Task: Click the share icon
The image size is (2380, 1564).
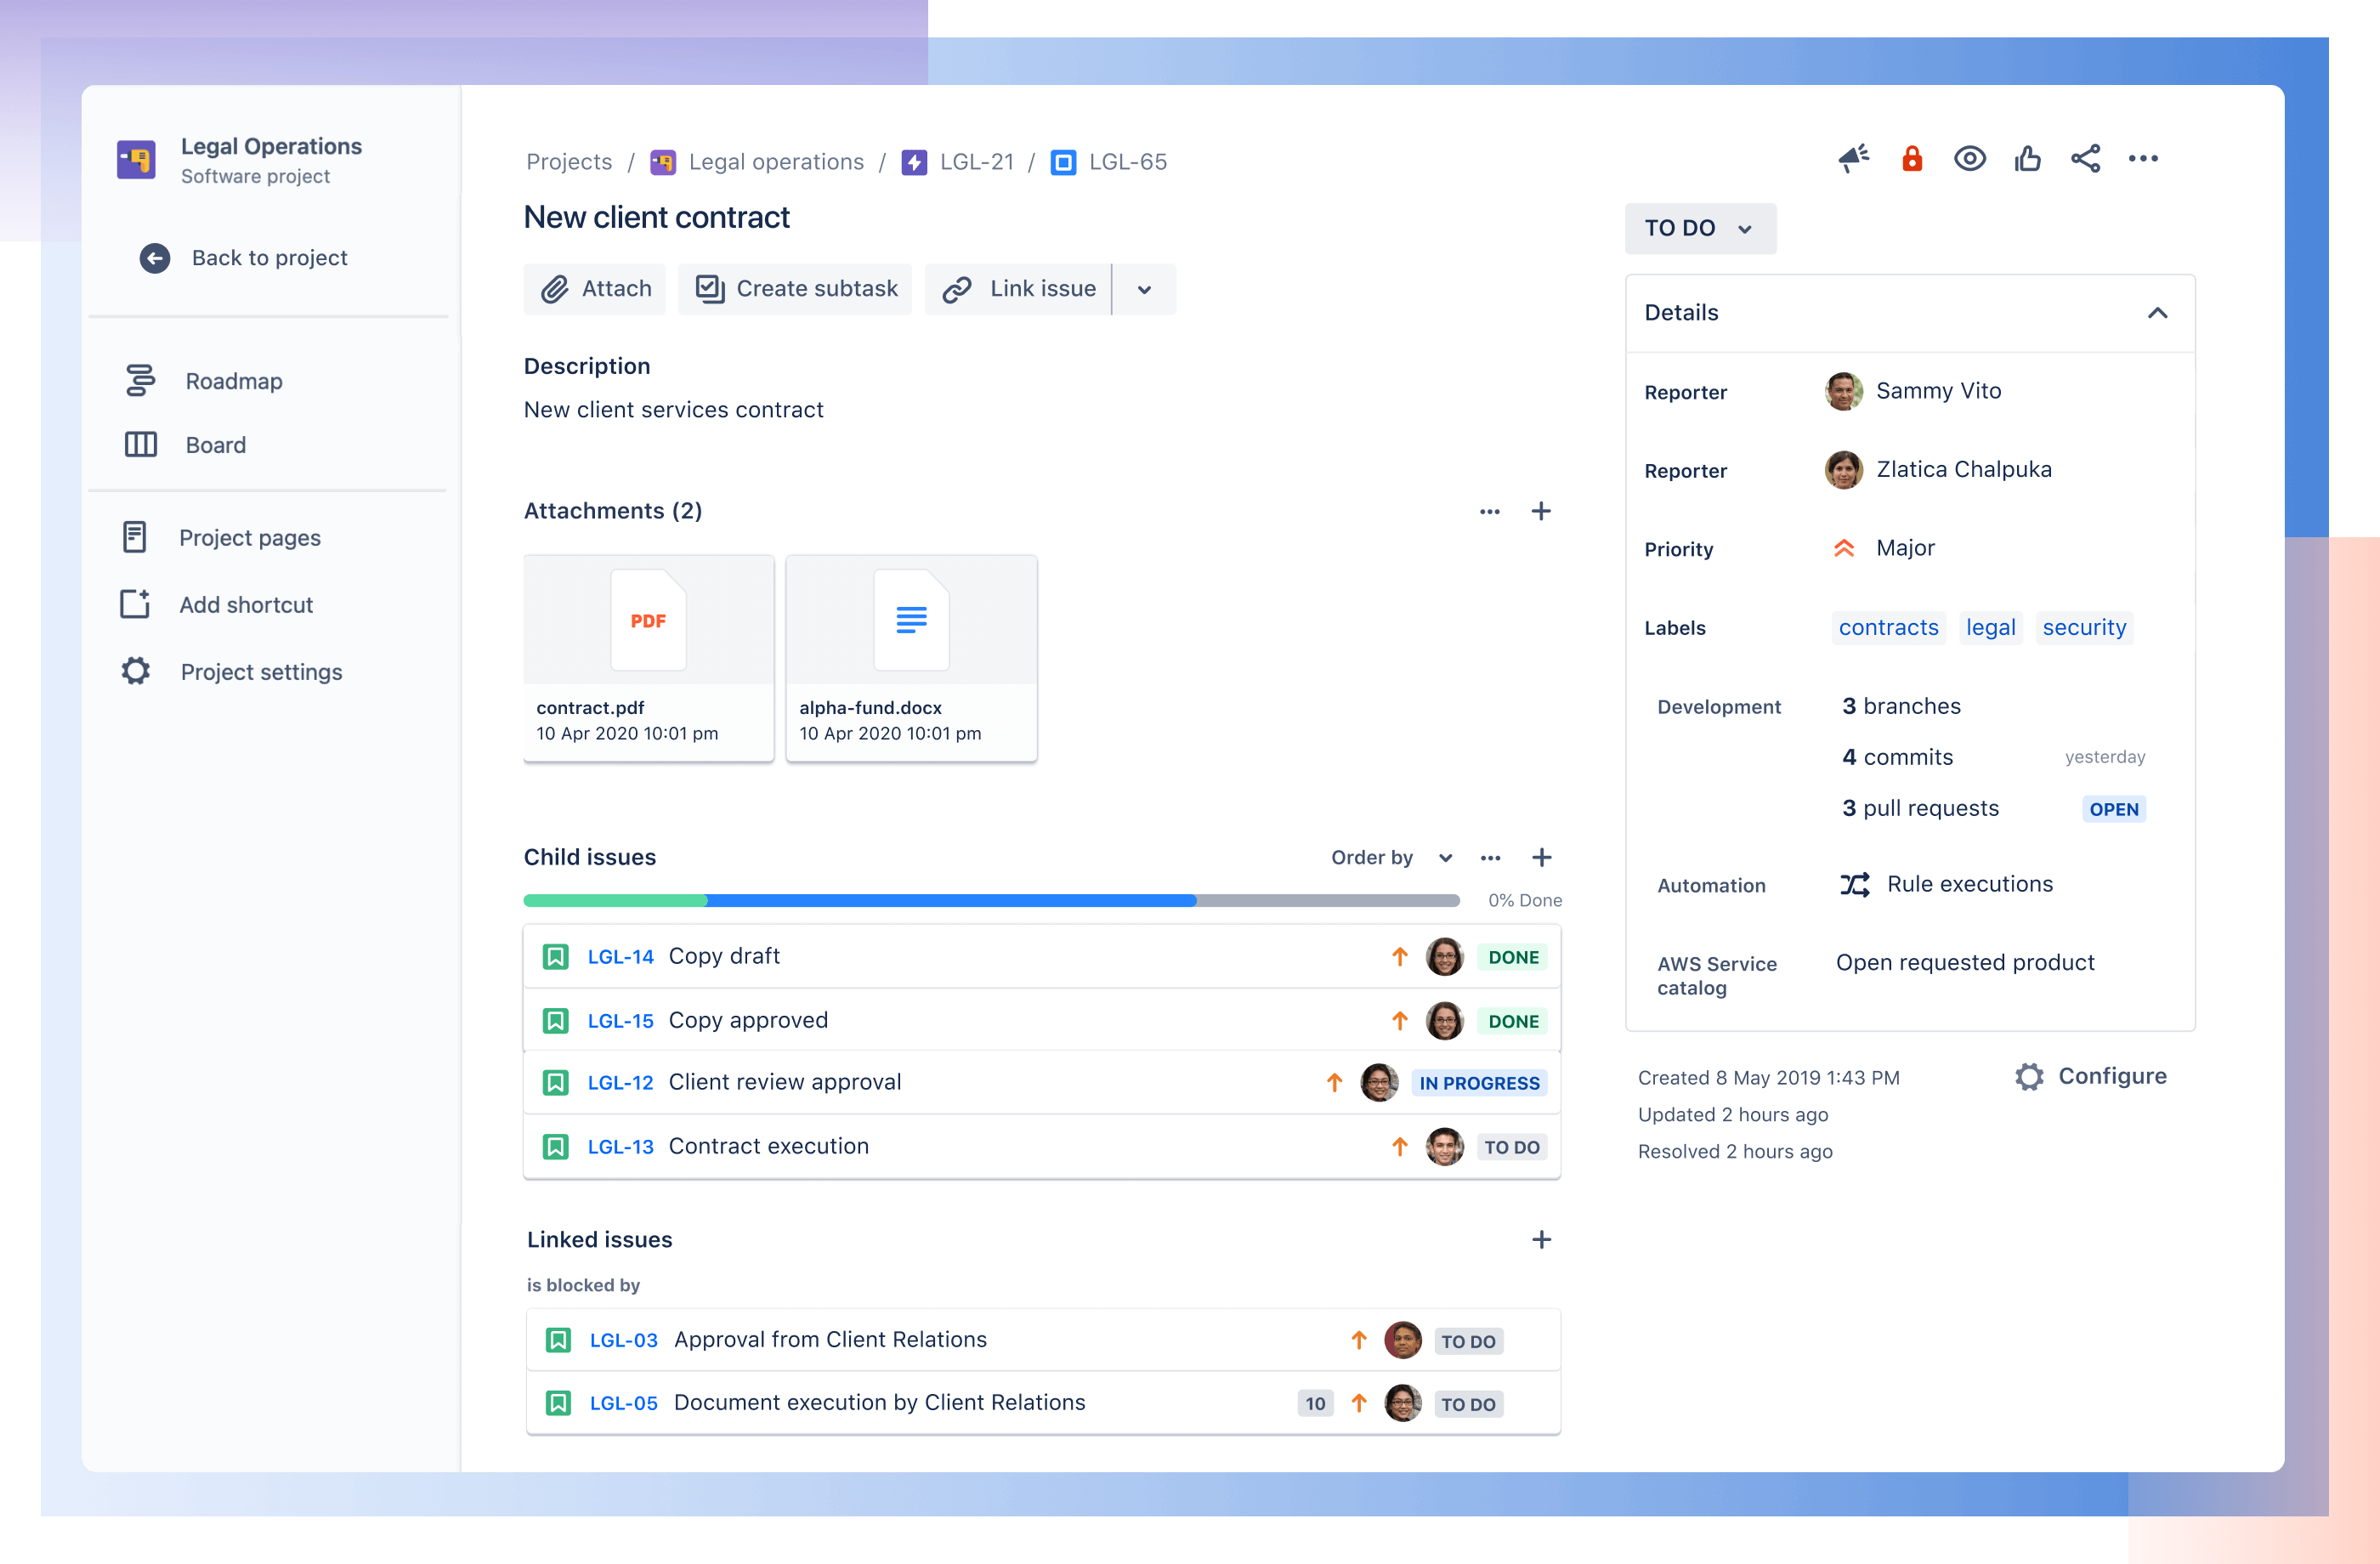Action: (2087, 161)
